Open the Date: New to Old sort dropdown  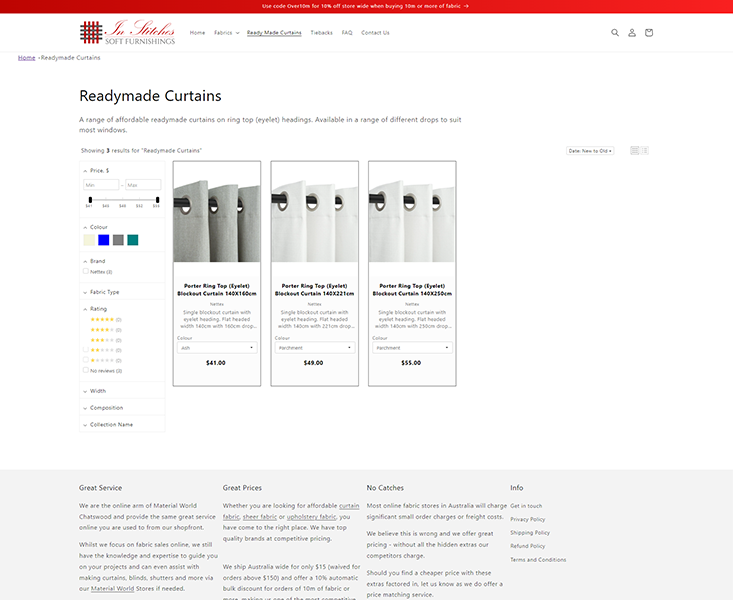[x=590, y=151]
